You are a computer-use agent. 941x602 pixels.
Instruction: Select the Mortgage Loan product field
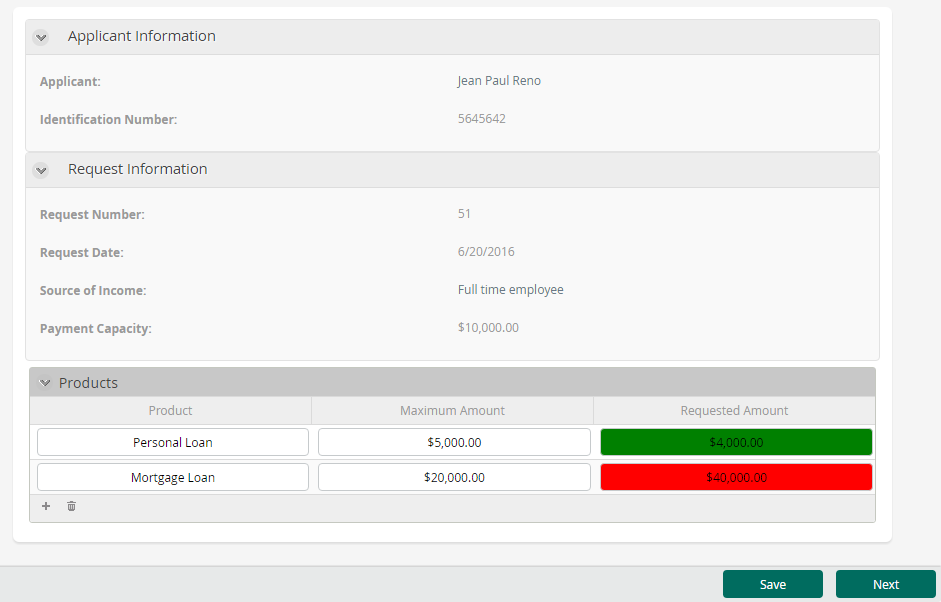click(x=173, y=477)
